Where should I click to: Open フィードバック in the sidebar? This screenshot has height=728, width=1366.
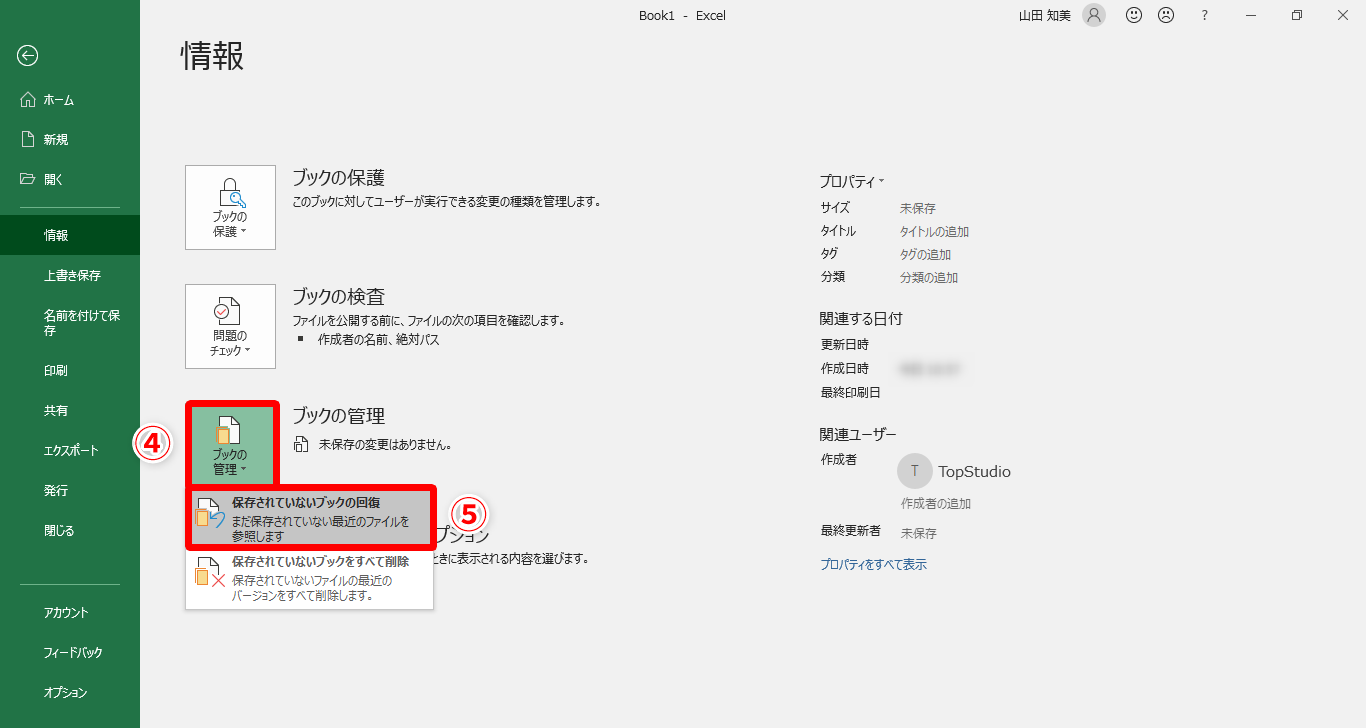[70, 652]
